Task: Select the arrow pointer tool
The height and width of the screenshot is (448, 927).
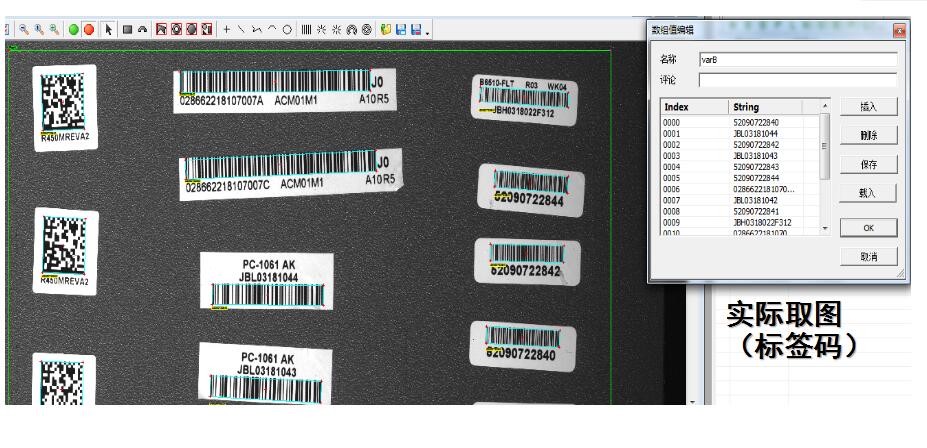Action: (x=109, y=29)
